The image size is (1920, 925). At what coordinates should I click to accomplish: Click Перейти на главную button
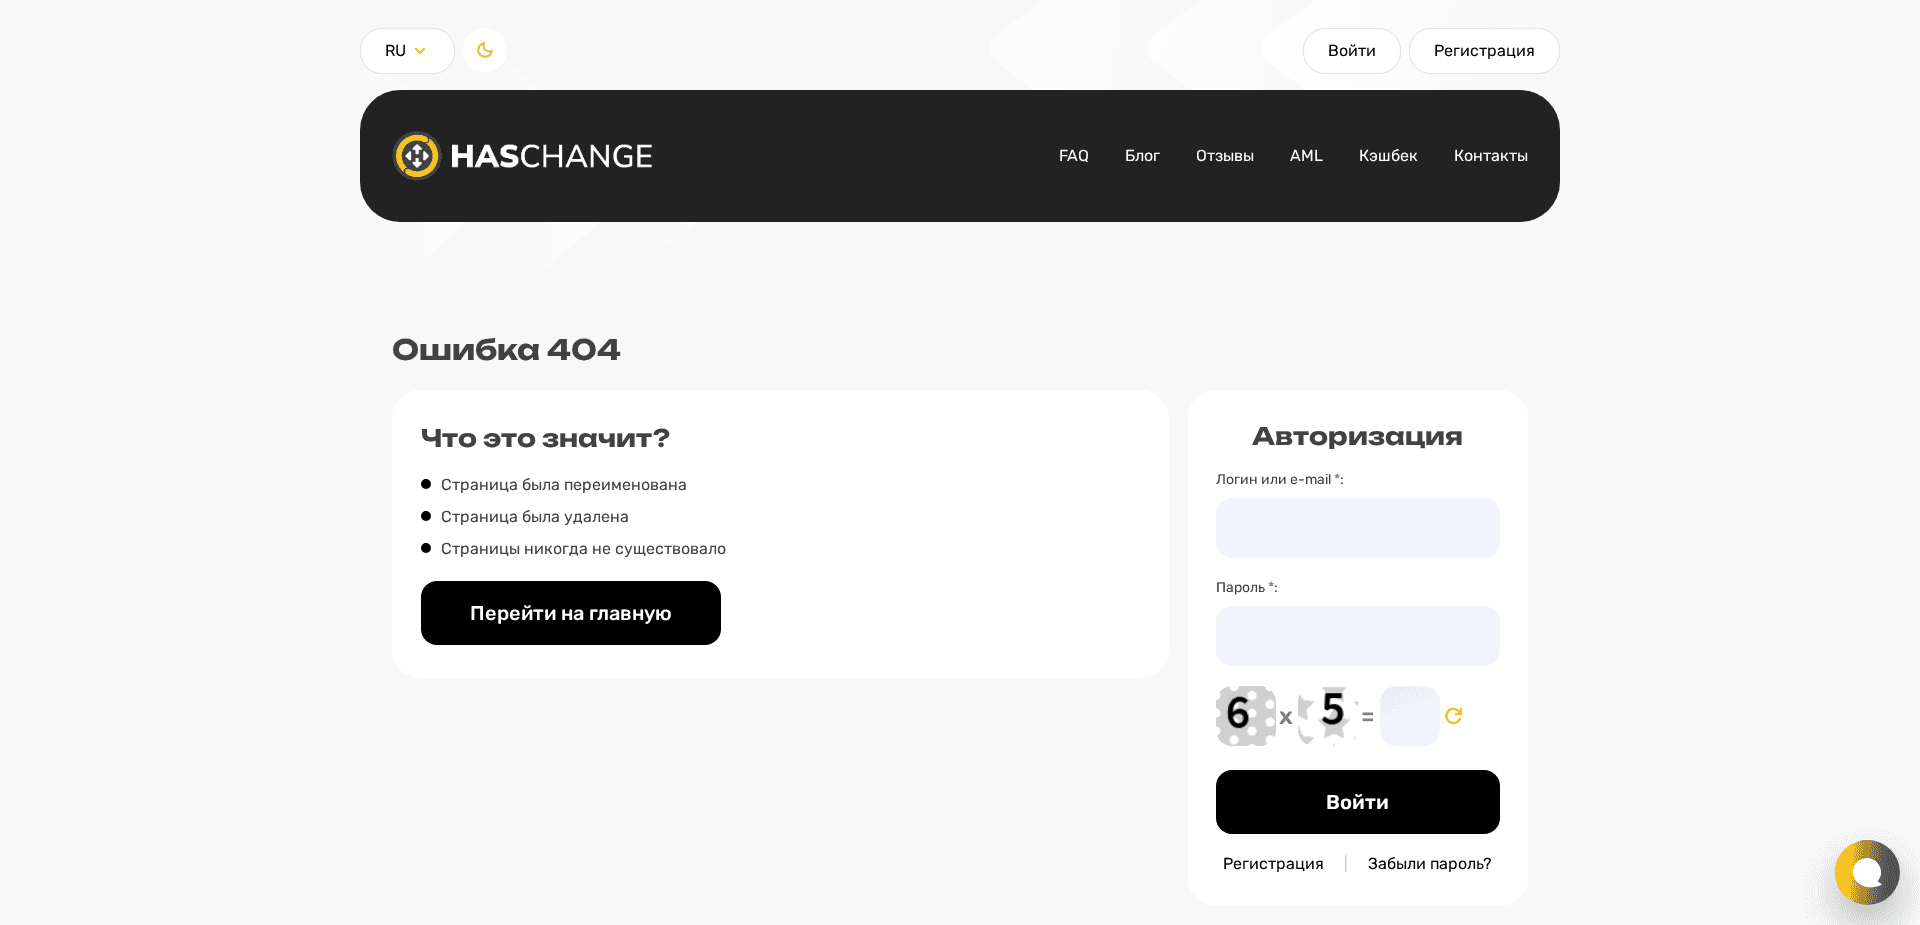pyautogui.click(x=570, y=613)
